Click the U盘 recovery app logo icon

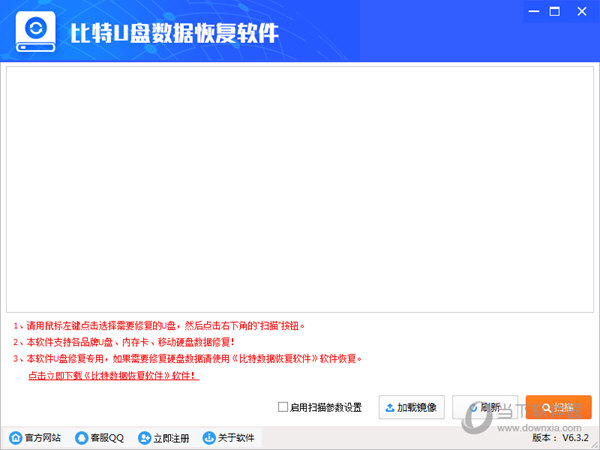tap(36, 31)
